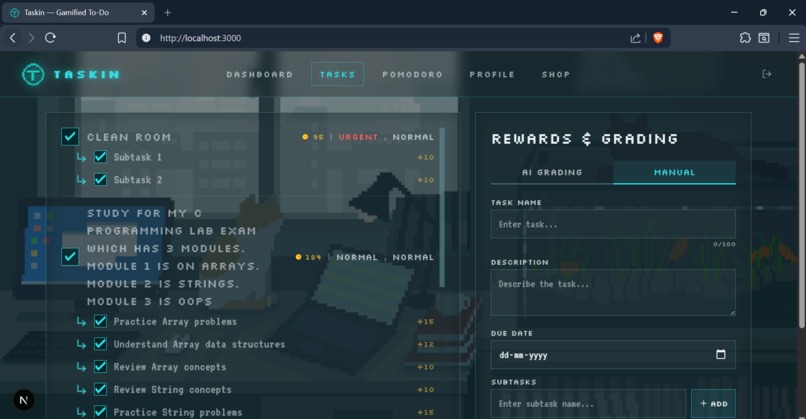Viewport: 806px width, 419px height.
Task: Click the 0/100 character counter
Action: [724, 244]
